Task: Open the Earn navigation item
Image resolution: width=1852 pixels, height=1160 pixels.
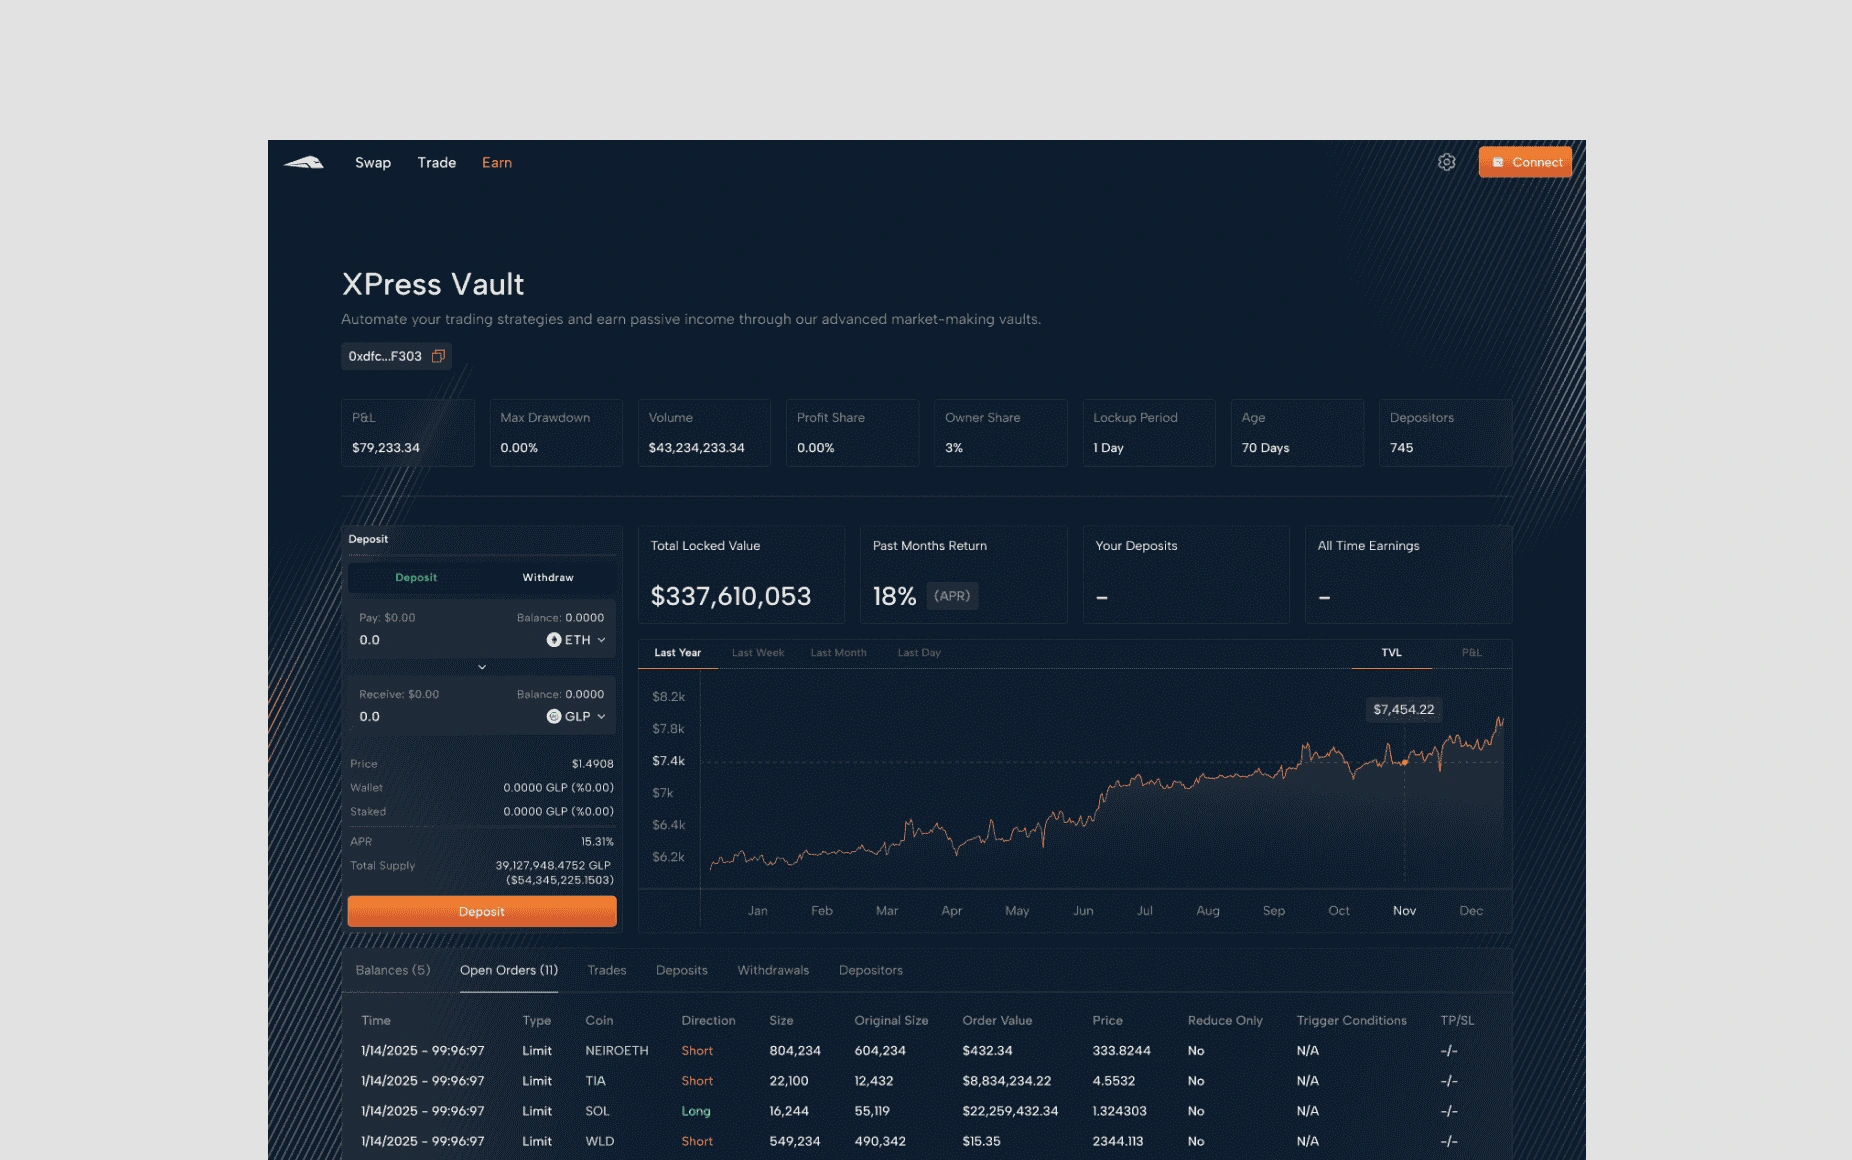Action: tap(497, 163)
